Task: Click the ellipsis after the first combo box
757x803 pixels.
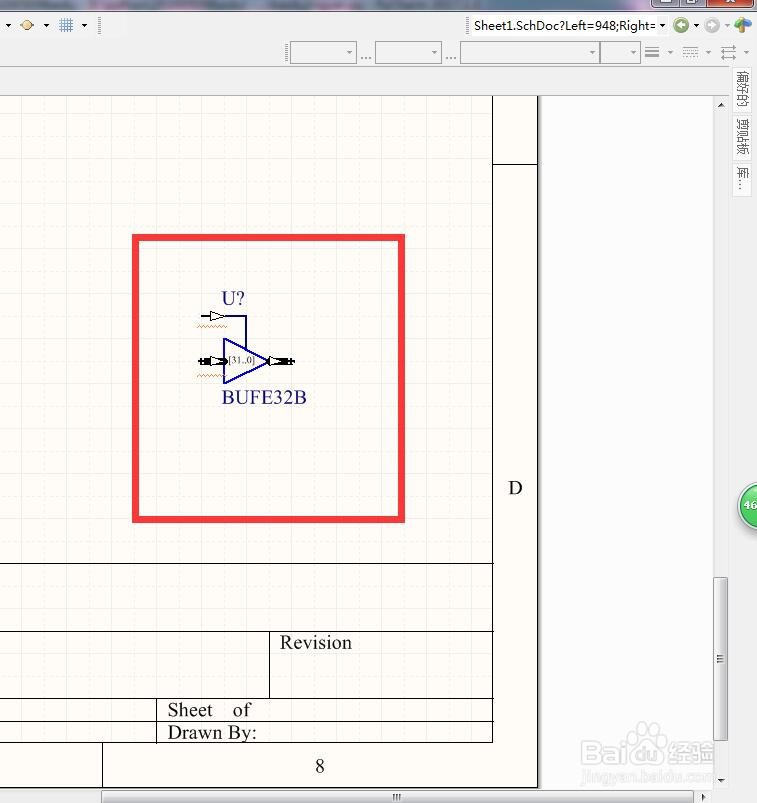Action: click(366, 57)
